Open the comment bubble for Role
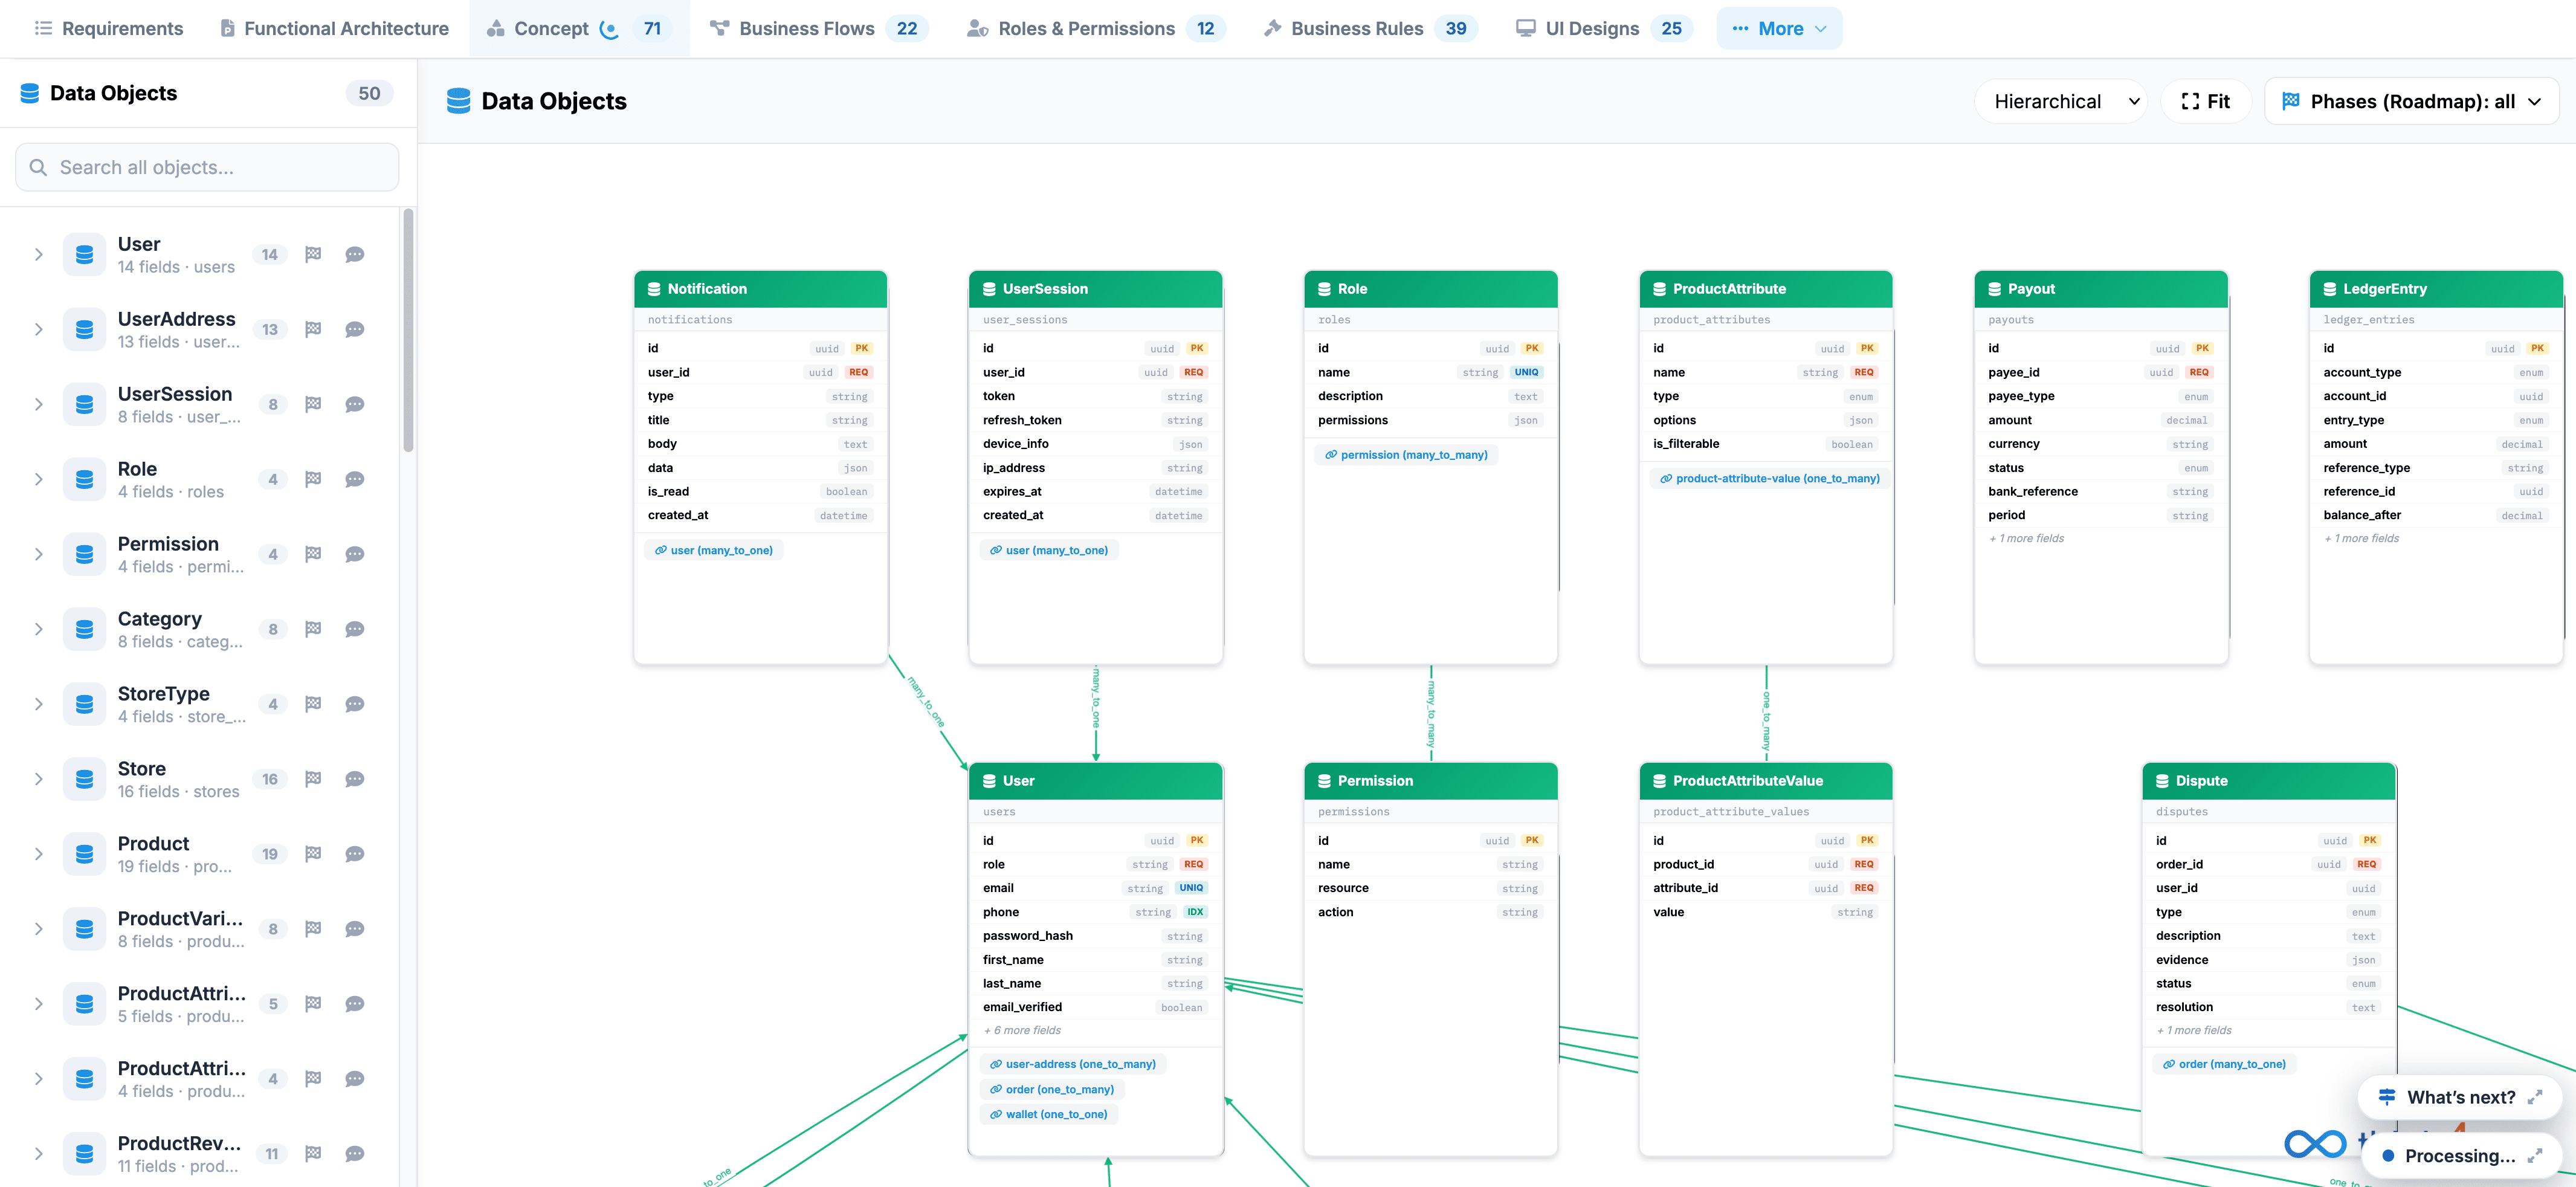 point(354,479)
